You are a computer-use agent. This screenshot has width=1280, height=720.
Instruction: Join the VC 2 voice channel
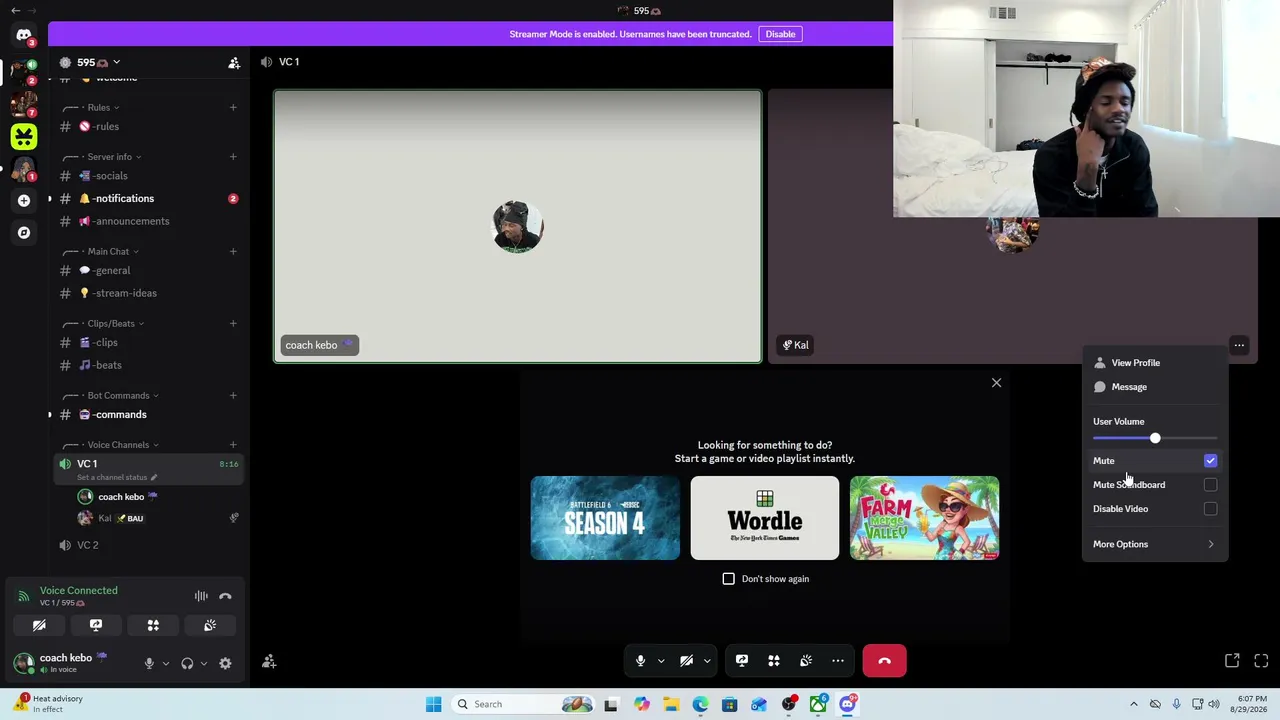click(x=146, y=545)
